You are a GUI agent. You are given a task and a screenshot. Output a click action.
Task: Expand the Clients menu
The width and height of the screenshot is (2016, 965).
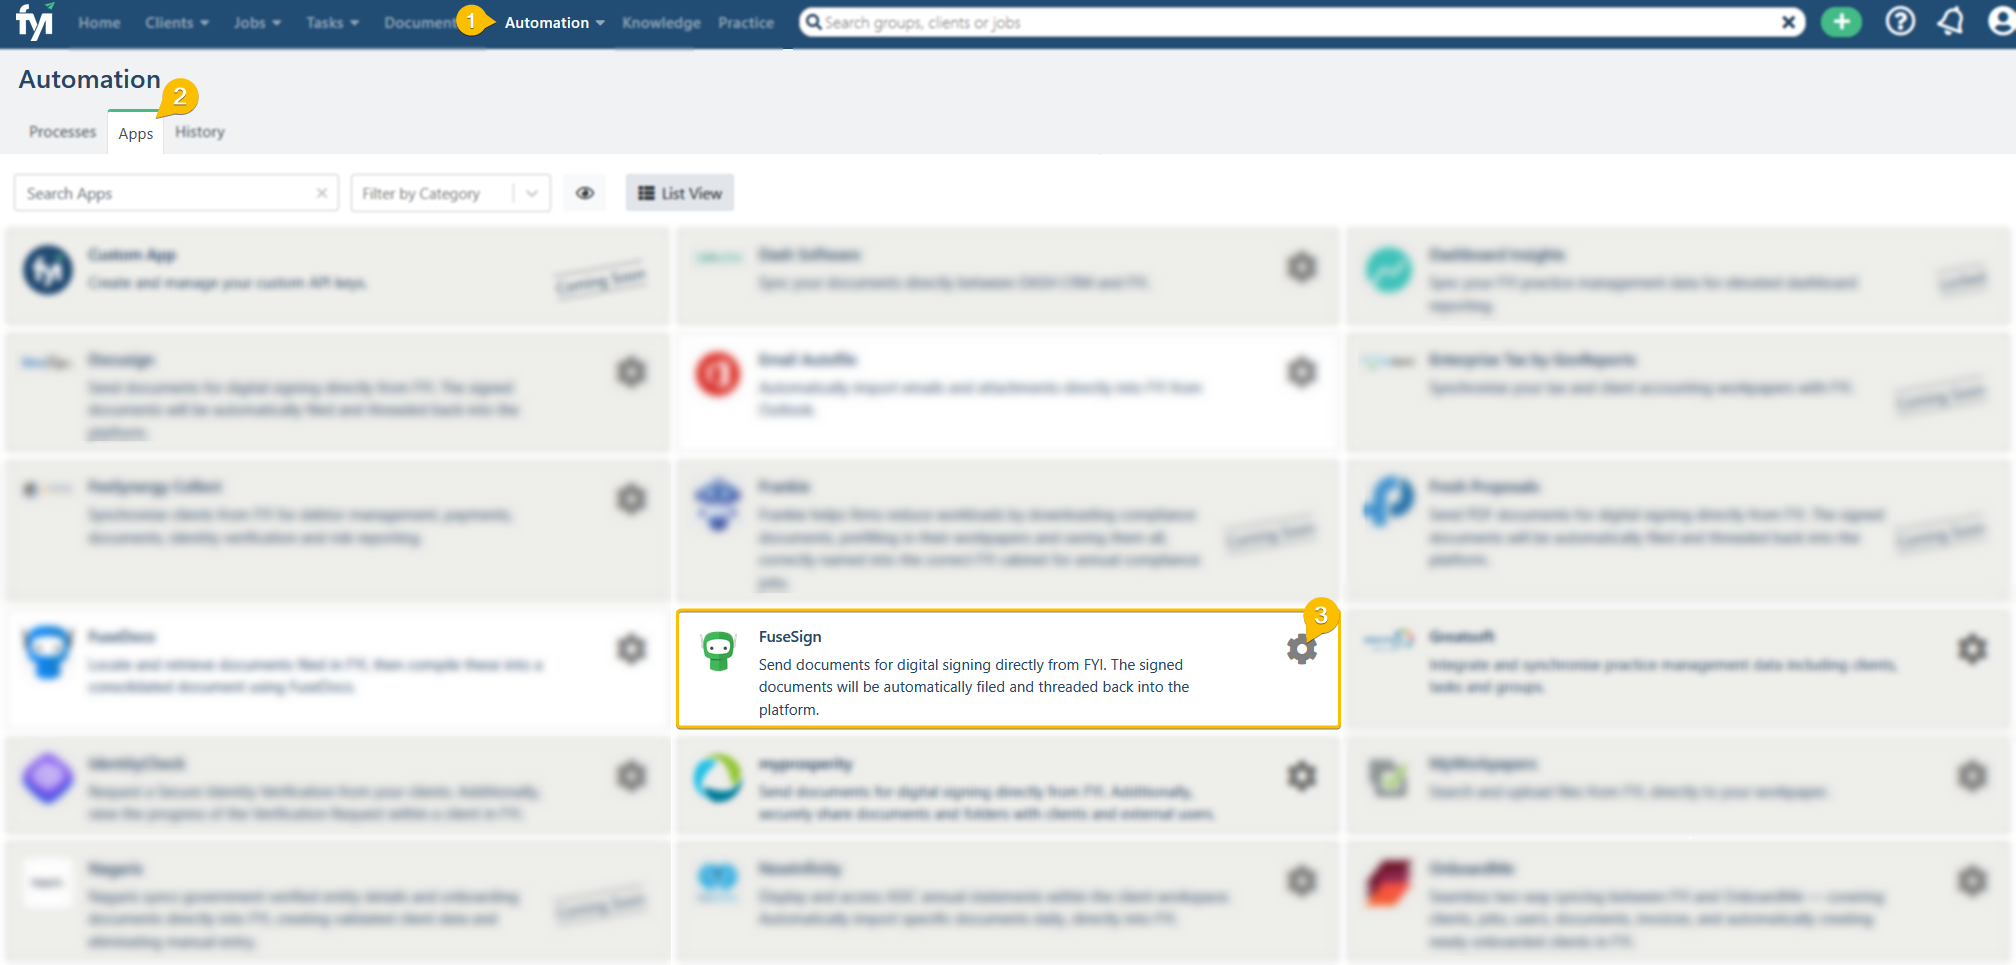click(176, 22)
